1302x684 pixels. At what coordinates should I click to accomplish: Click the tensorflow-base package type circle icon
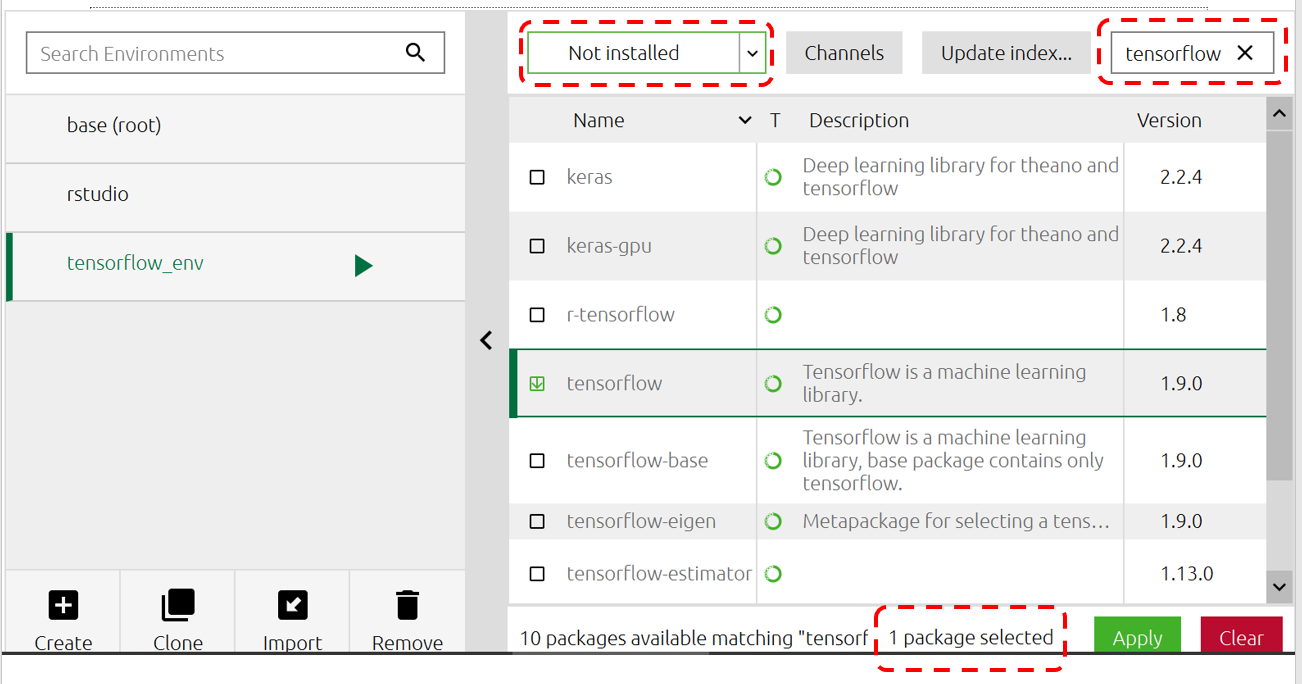[773, 461]
